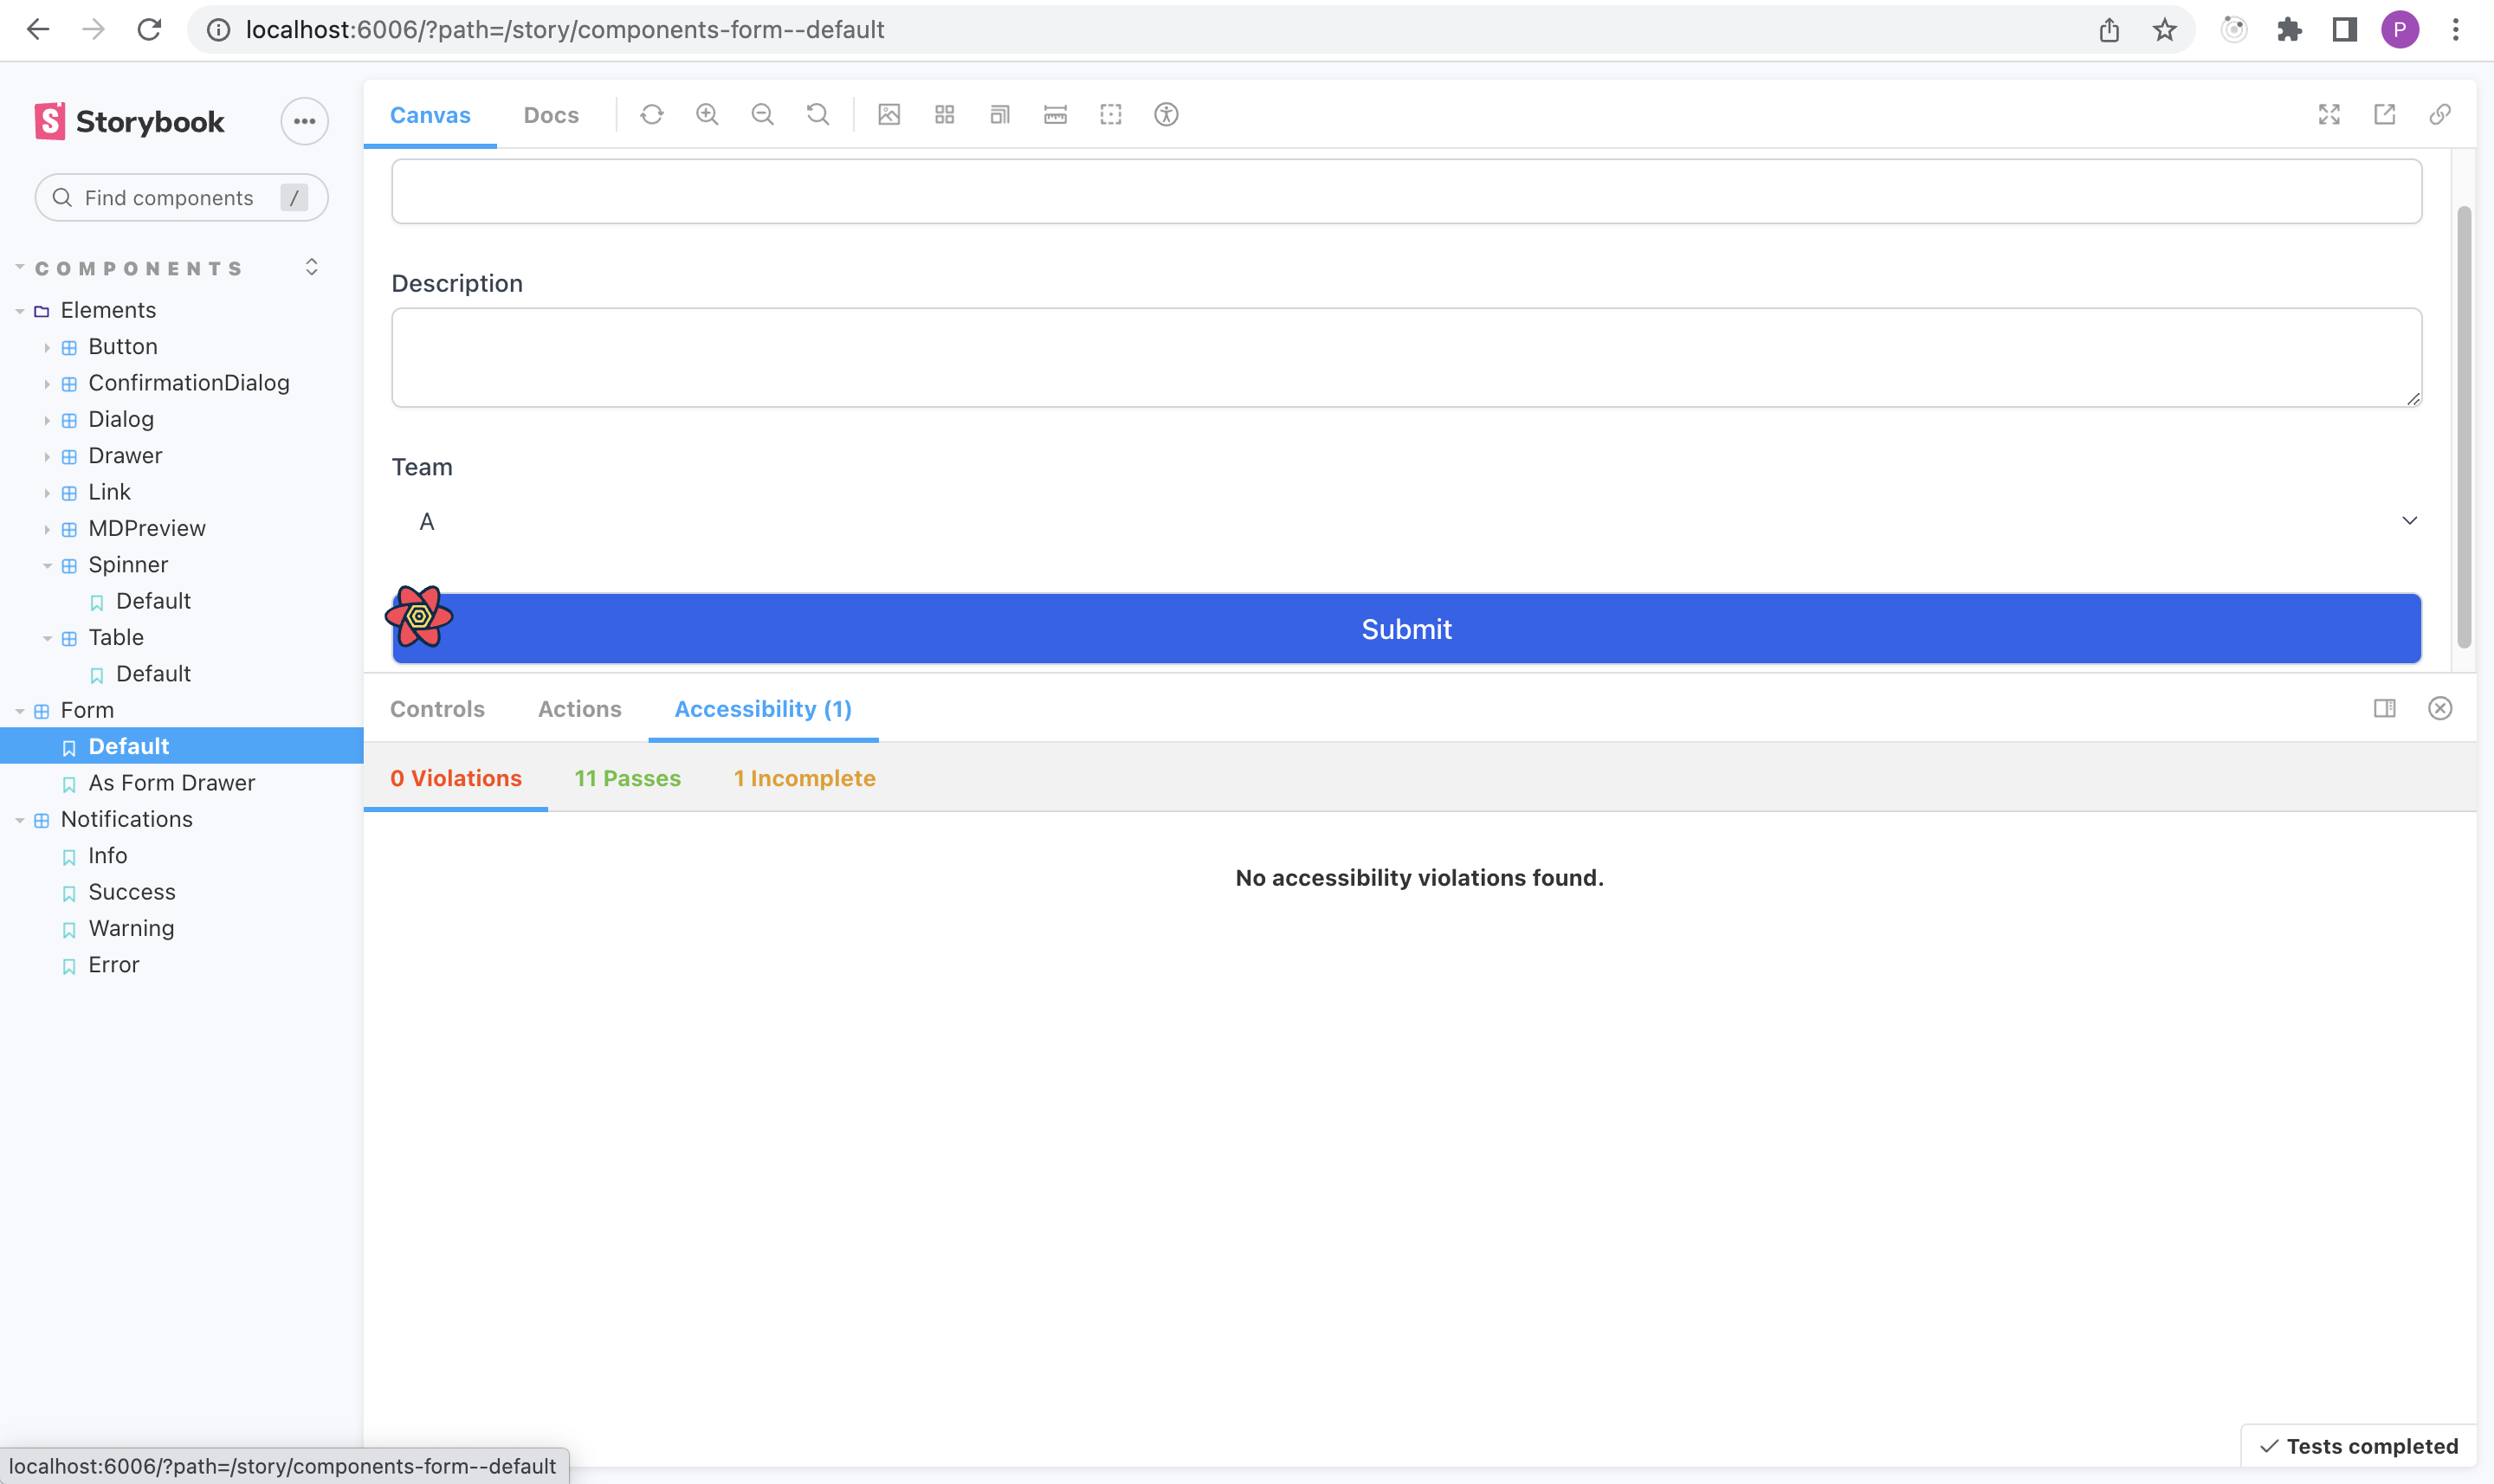Viewport: 2494px width, 1484px height.
Task: Change addon panel position with orientation icon
Action: pyautogui.click(x=2385, y=709)
